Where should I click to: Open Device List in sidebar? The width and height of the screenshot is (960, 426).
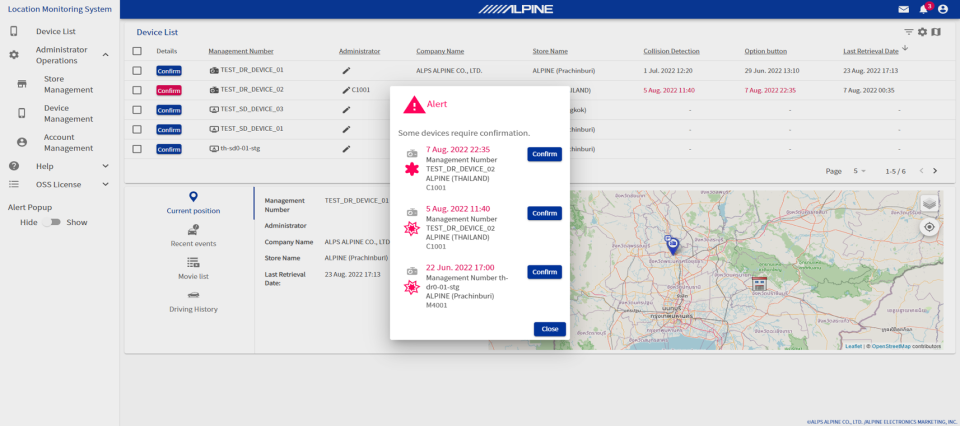[x=56, y=31]
